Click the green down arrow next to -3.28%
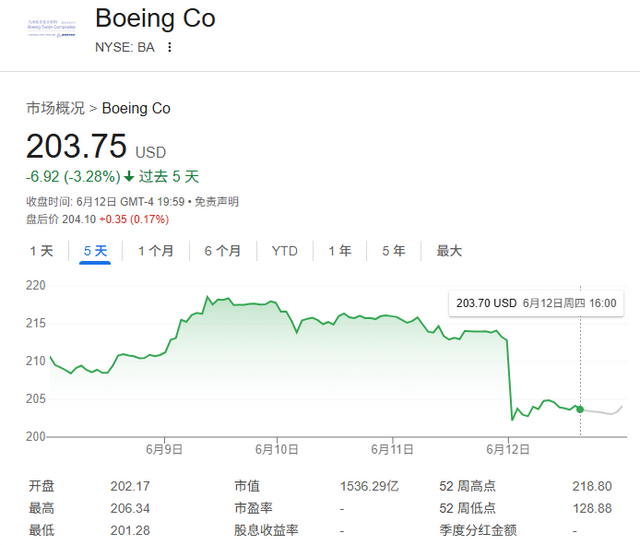The height and width of the screenshot is (545, 640). [129, 177]
